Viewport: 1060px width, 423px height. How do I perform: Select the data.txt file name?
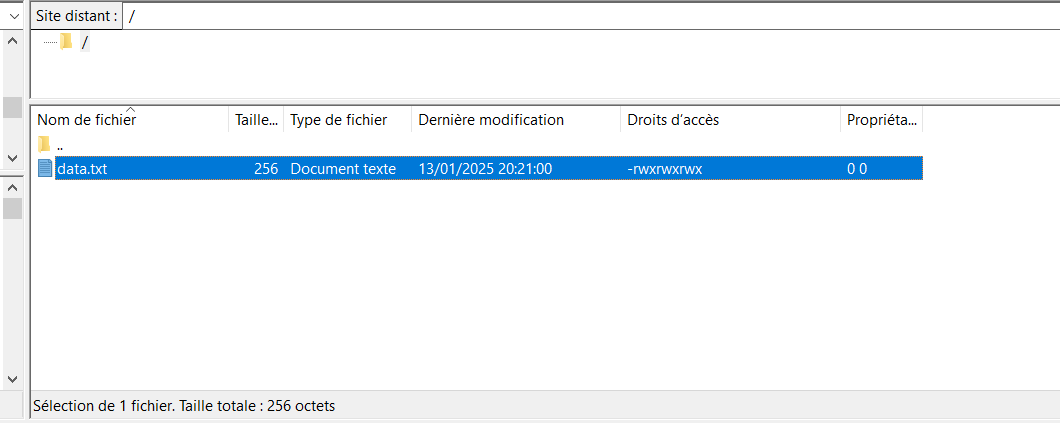point(82,169)
